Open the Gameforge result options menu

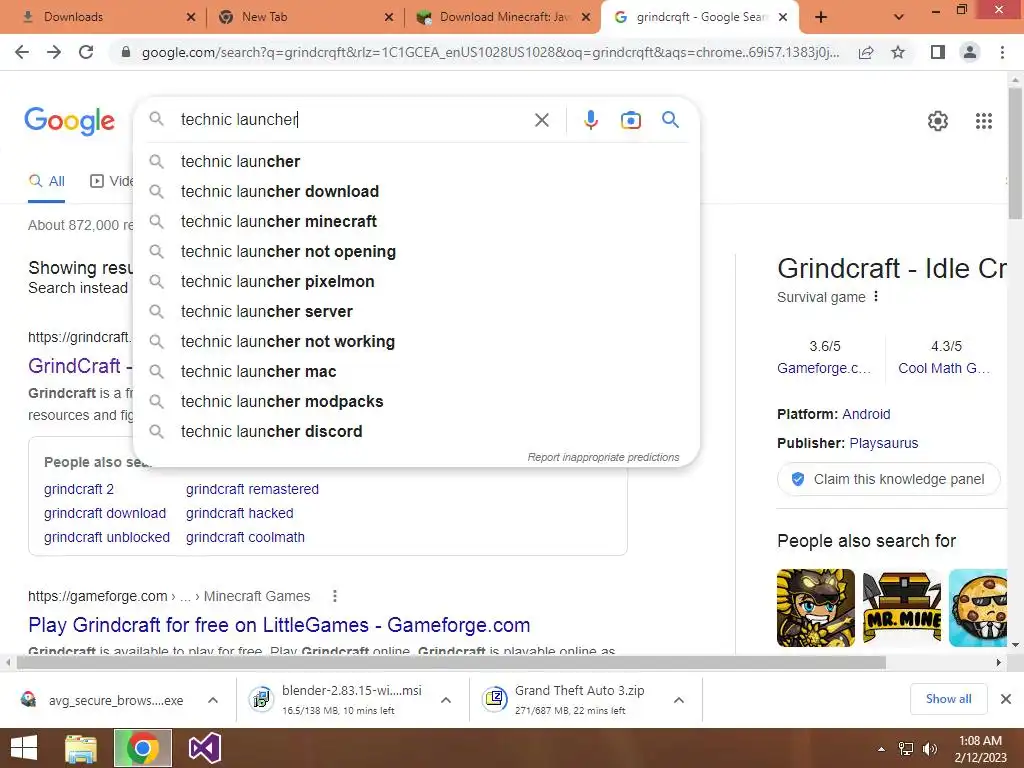click(334, 596)
